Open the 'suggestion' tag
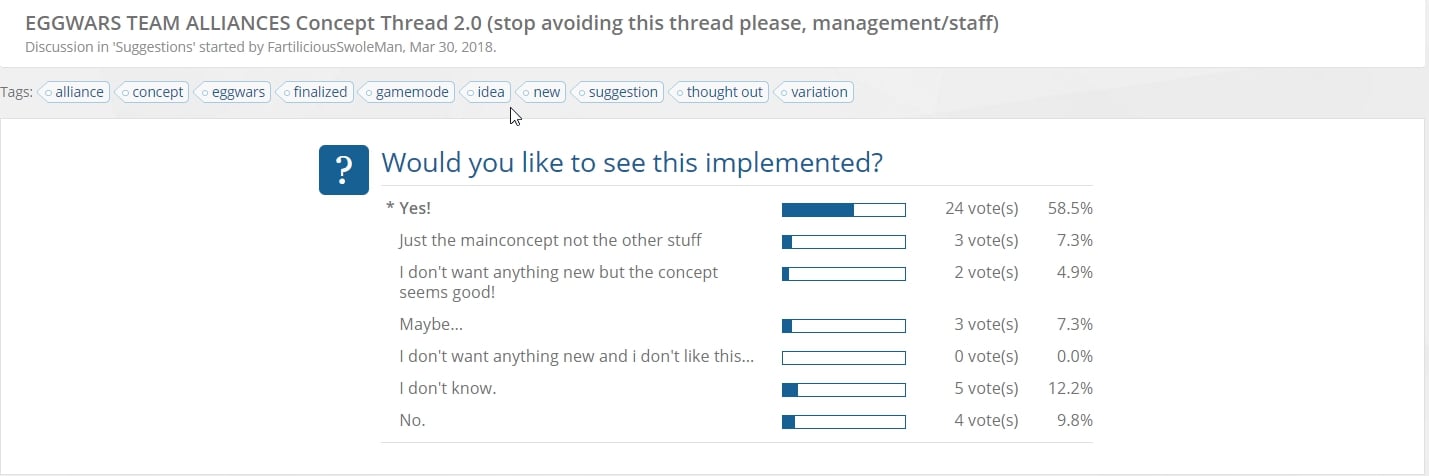 pos(617,92)
